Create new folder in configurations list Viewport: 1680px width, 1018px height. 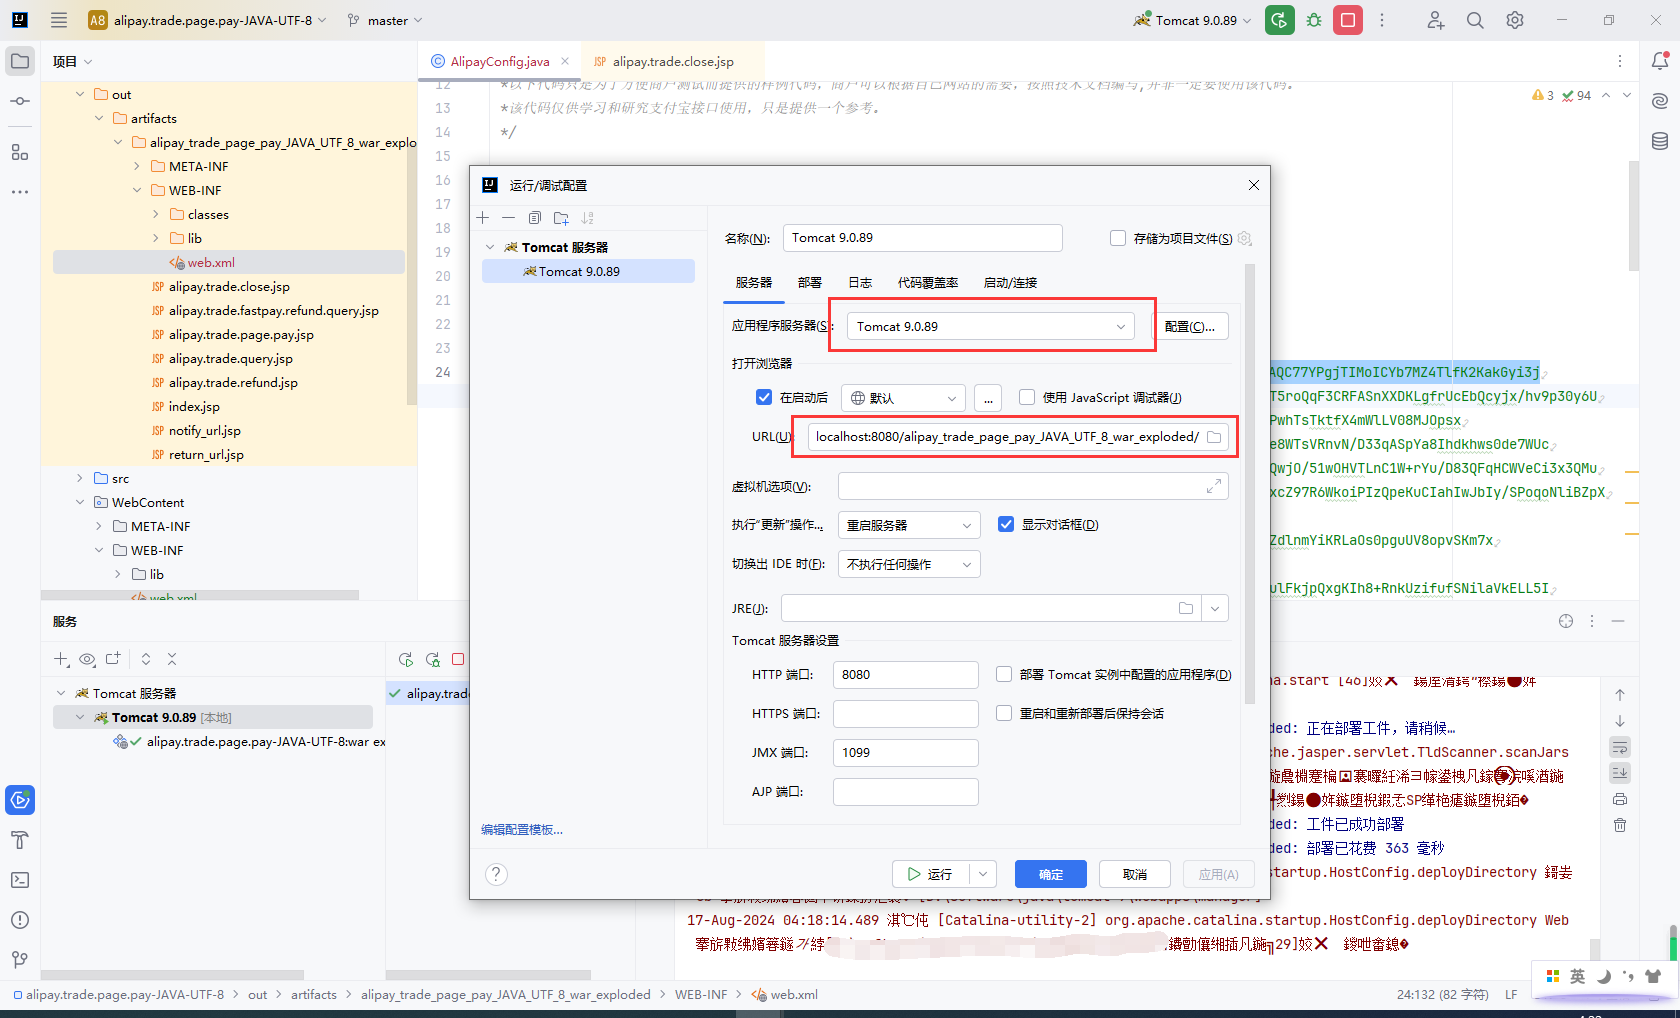(561, 218)
